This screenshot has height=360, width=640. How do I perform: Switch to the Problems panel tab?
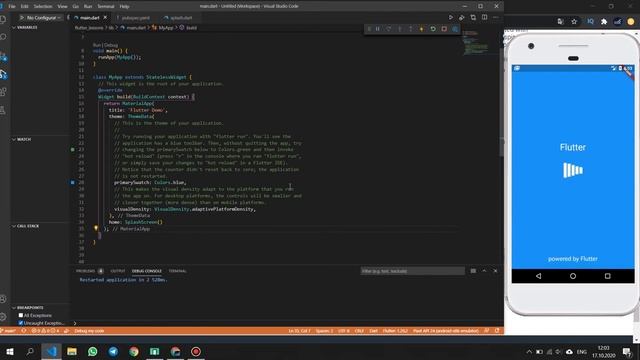tap(85, 271)
